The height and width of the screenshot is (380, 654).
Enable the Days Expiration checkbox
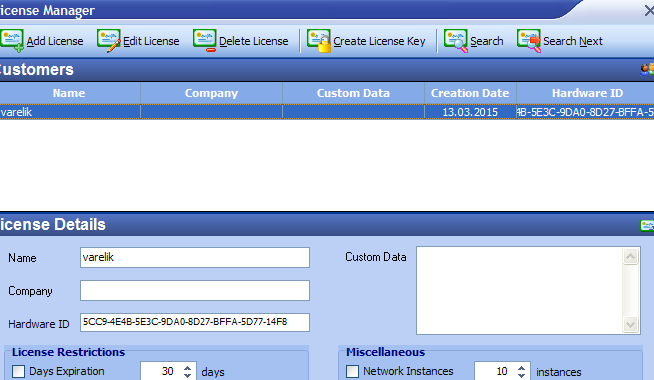click(x=18, y=371)
